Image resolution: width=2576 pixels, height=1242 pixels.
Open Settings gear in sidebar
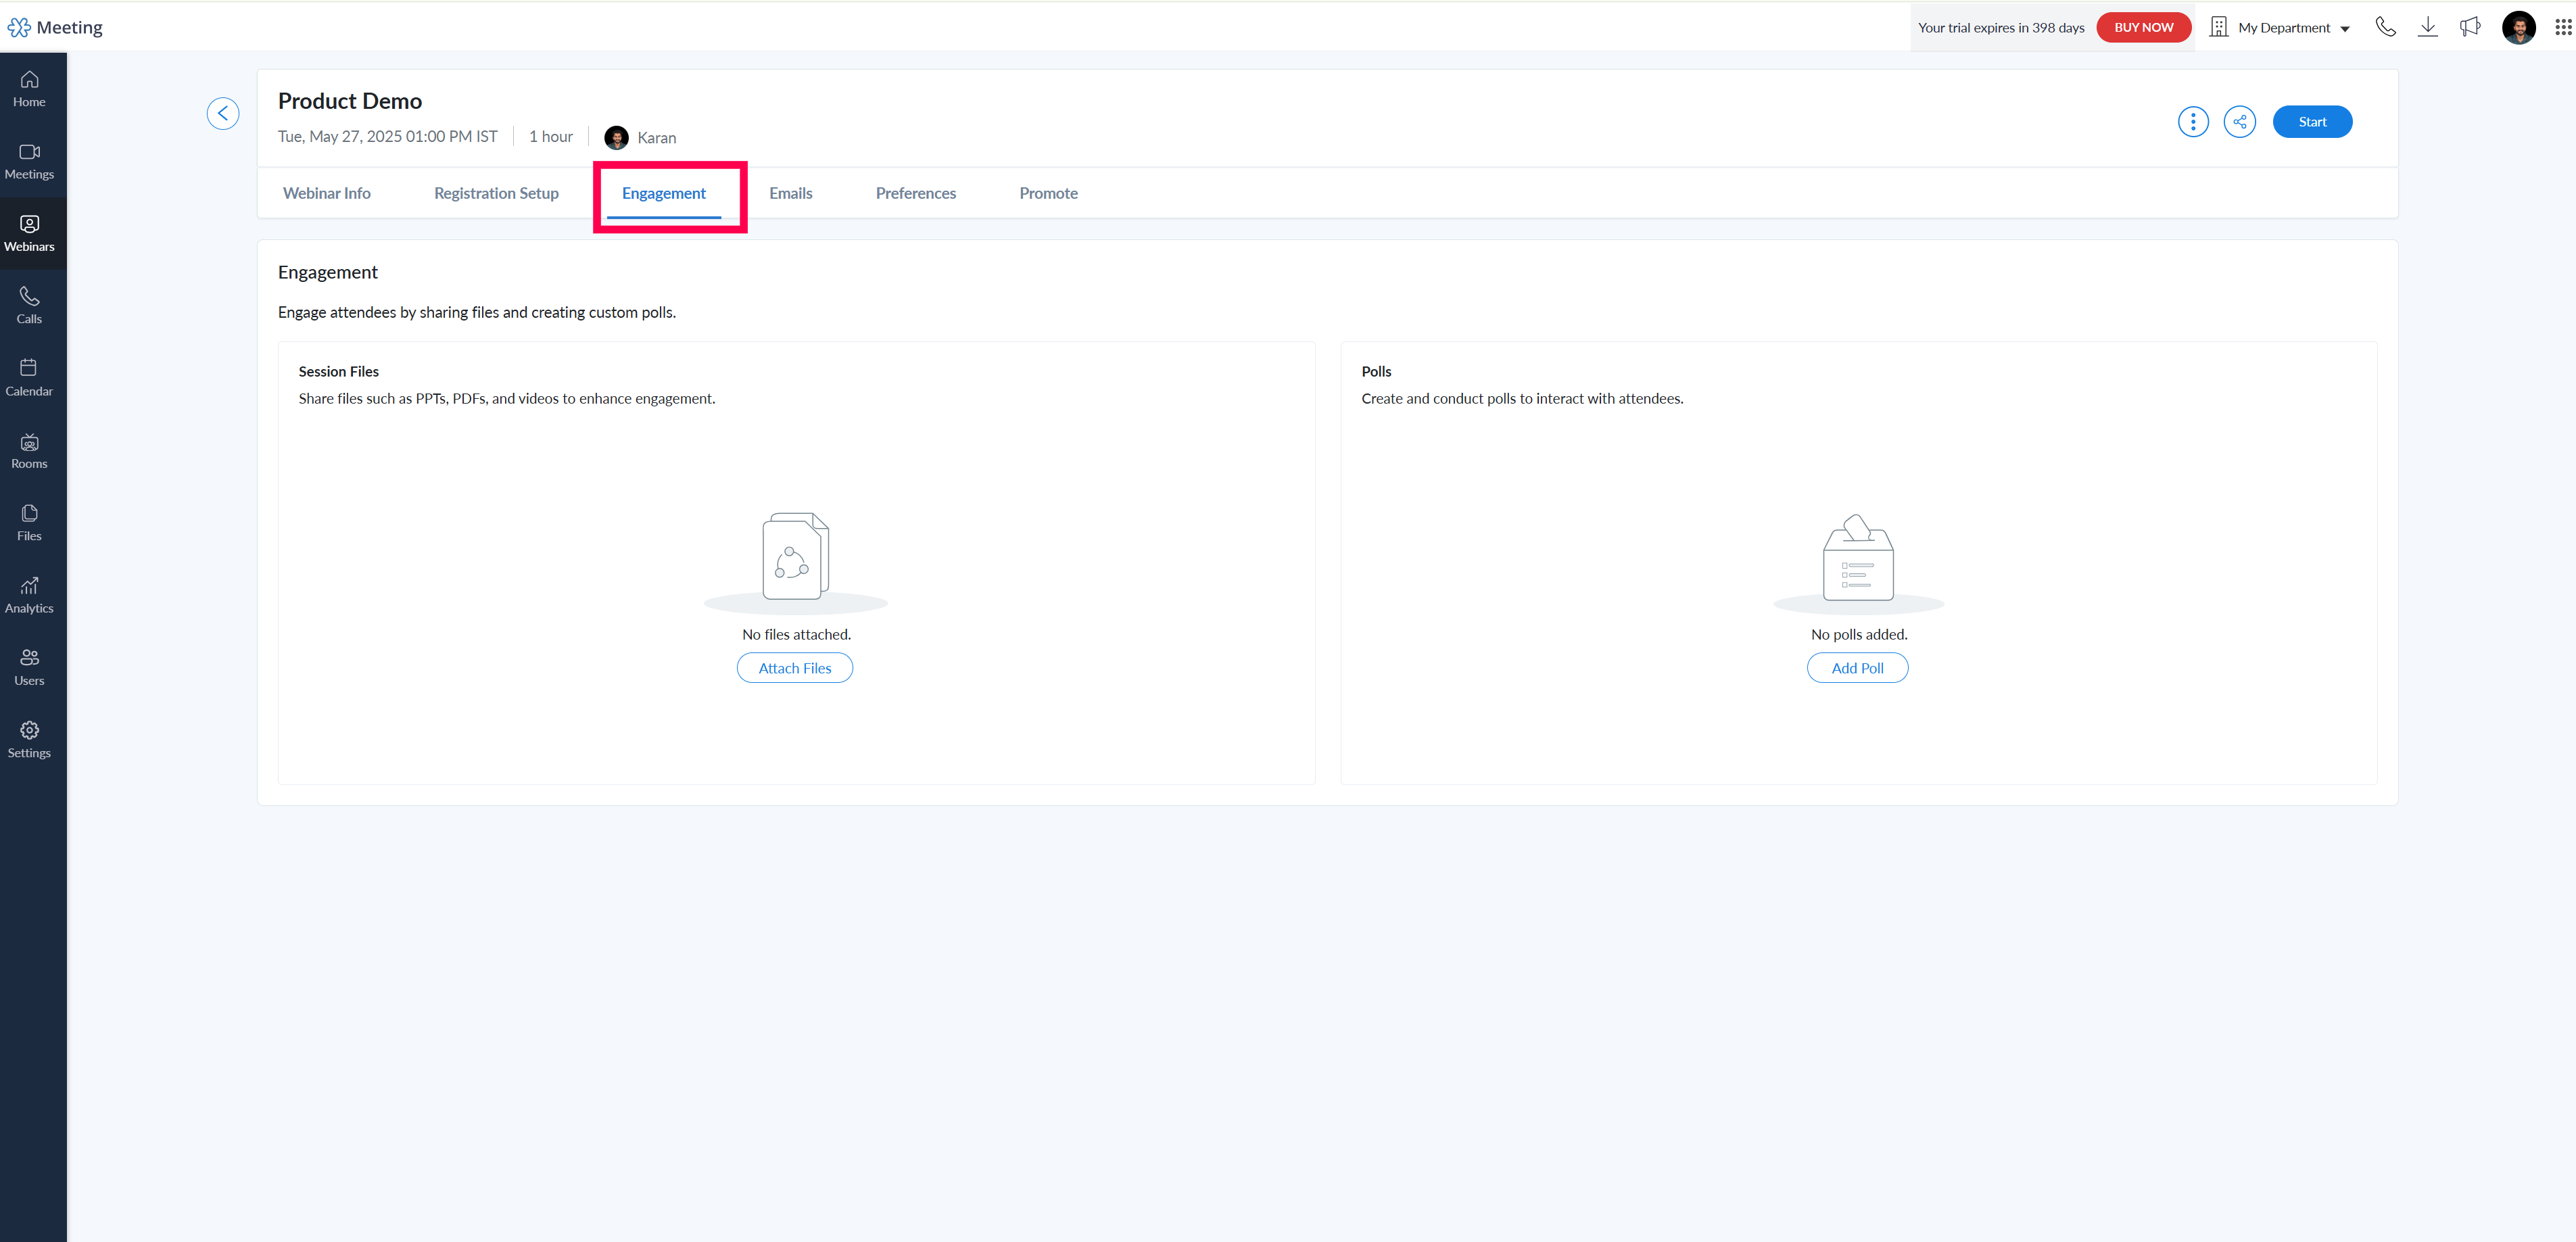pos(30,740)
